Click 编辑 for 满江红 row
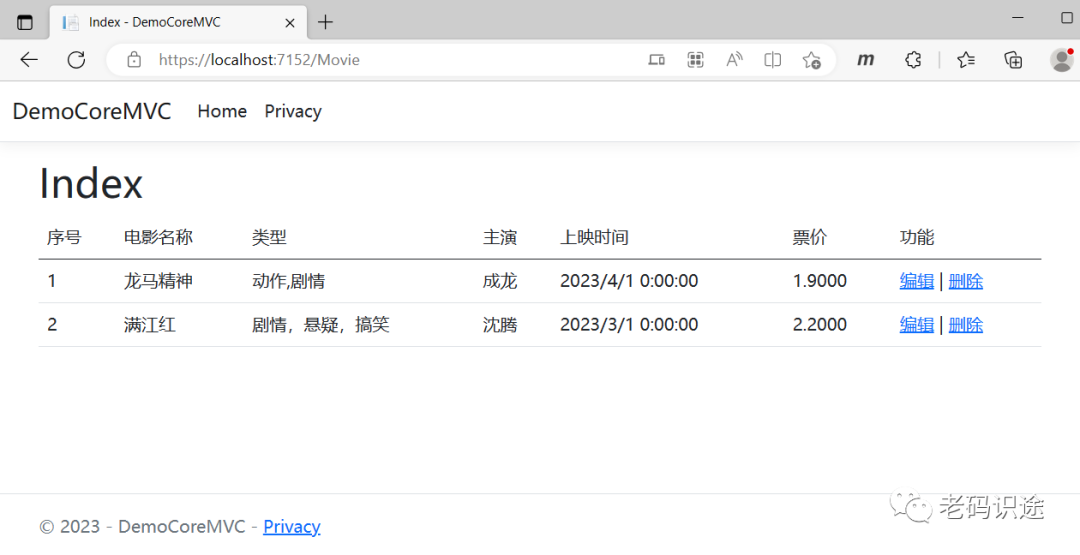 [917, 324]
